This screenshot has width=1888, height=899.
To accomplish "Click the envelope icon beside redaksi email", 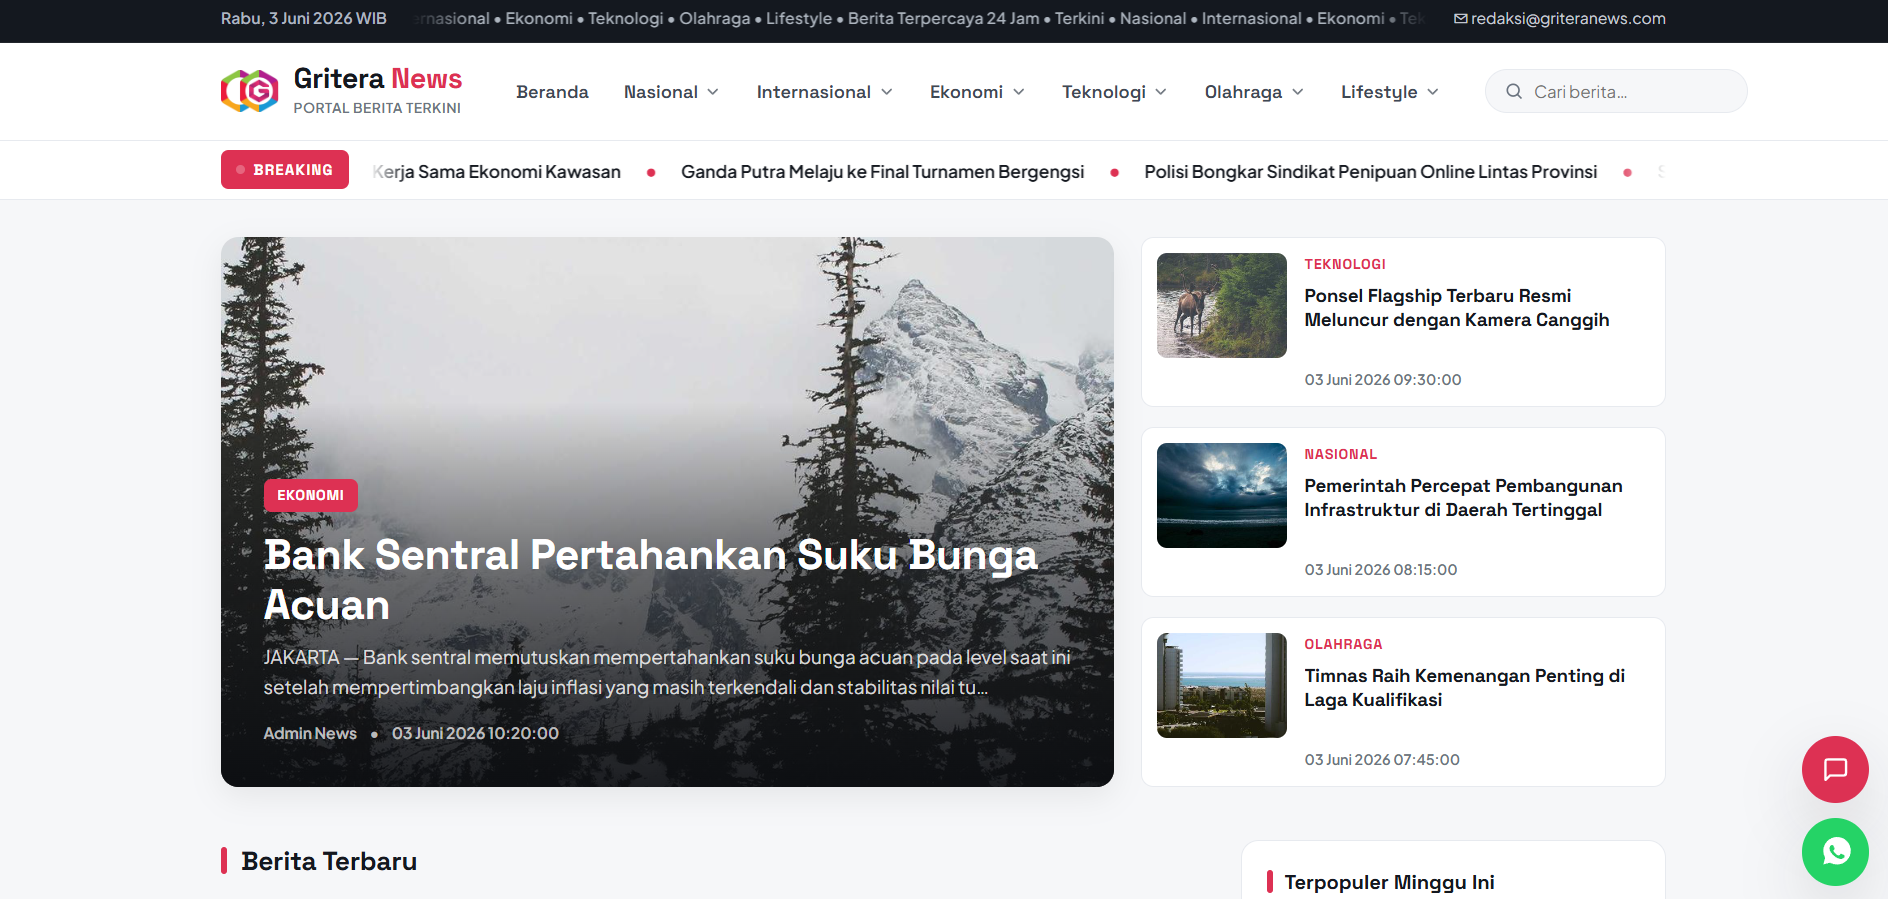I will click(1461, 19).
